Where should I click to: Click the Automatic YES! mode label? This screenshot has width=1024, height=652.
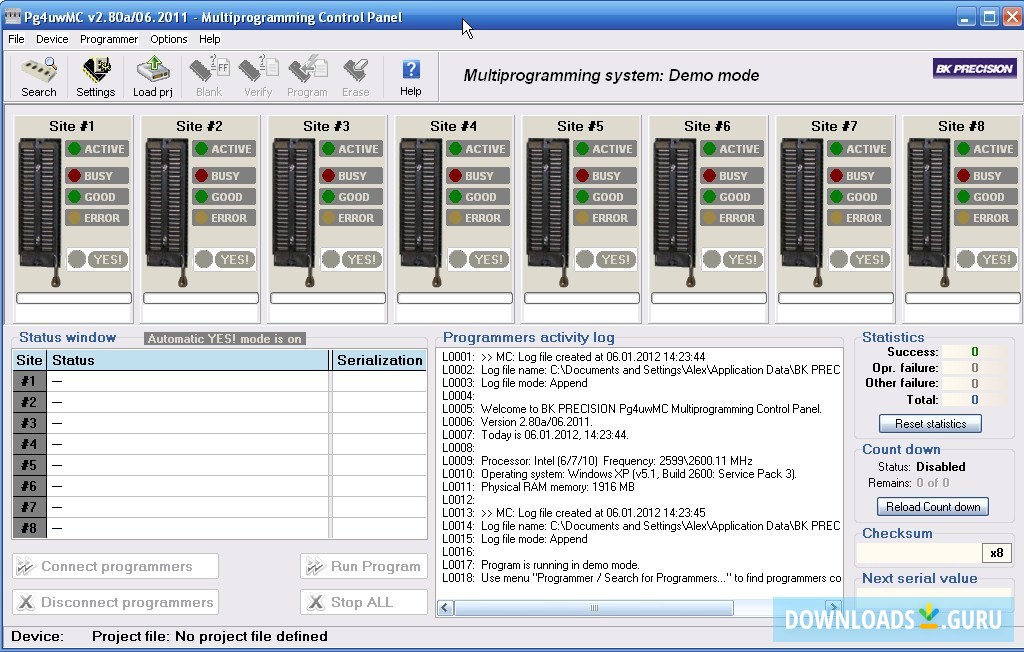[x=225, y=339]
